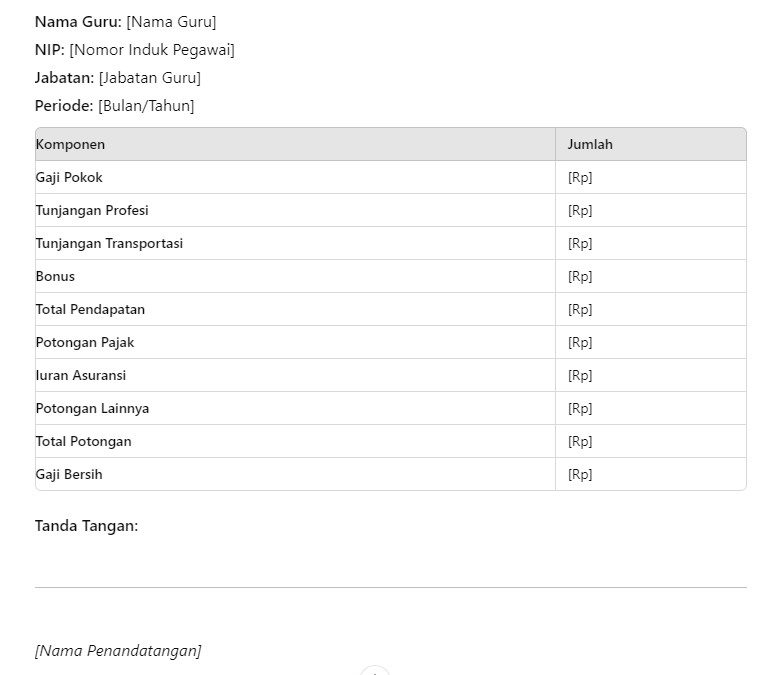Click the Total Potongan cell
Image resolution: width=778 pixels, height=675 pixels.
click(x=295, y=441)
